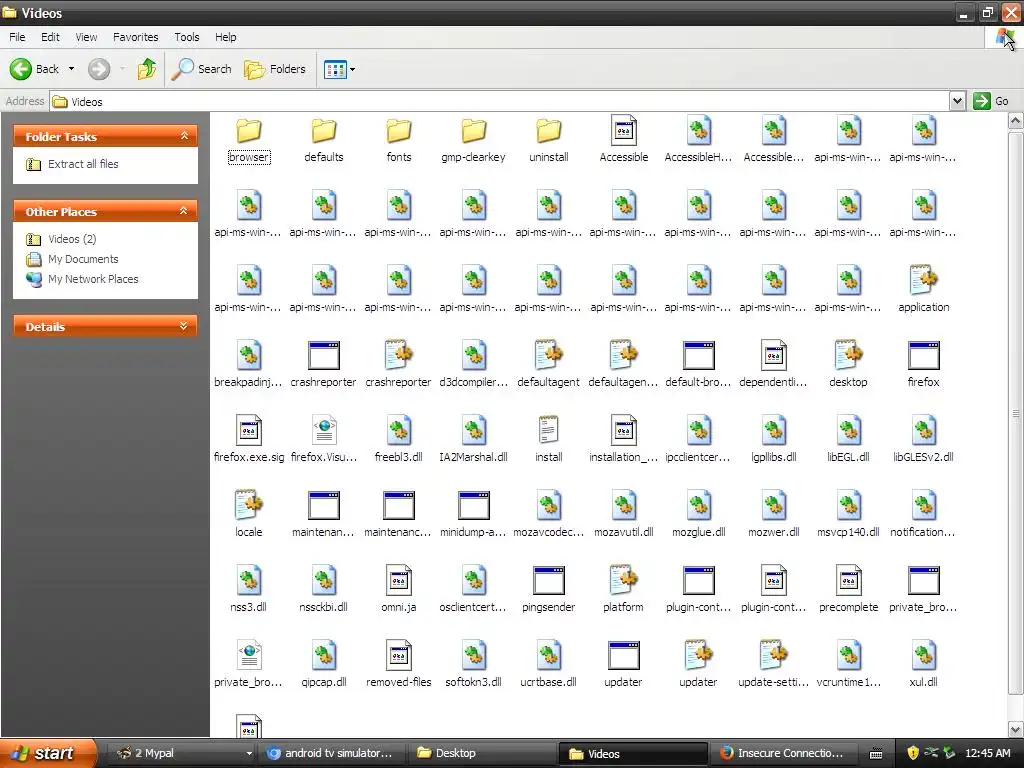Open the Favorites menu
1024x768 pixels.
click(135, 37)
